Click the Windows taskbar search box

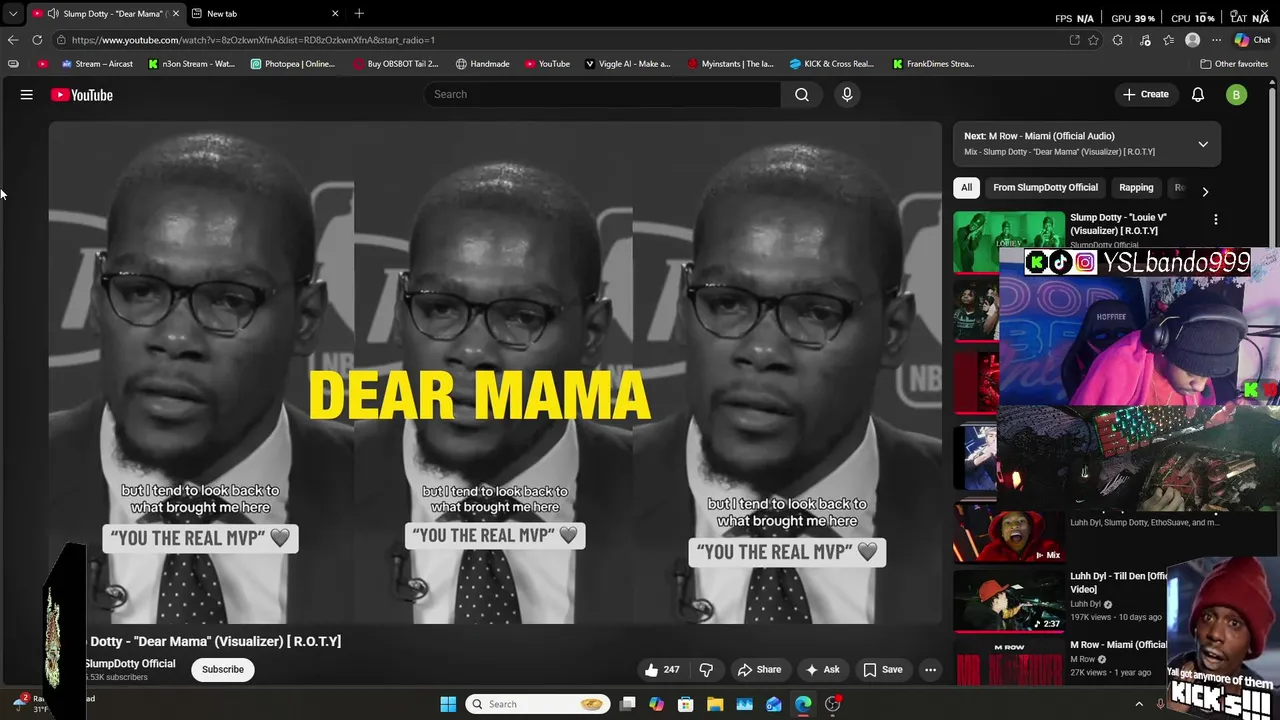click(538, 704)
